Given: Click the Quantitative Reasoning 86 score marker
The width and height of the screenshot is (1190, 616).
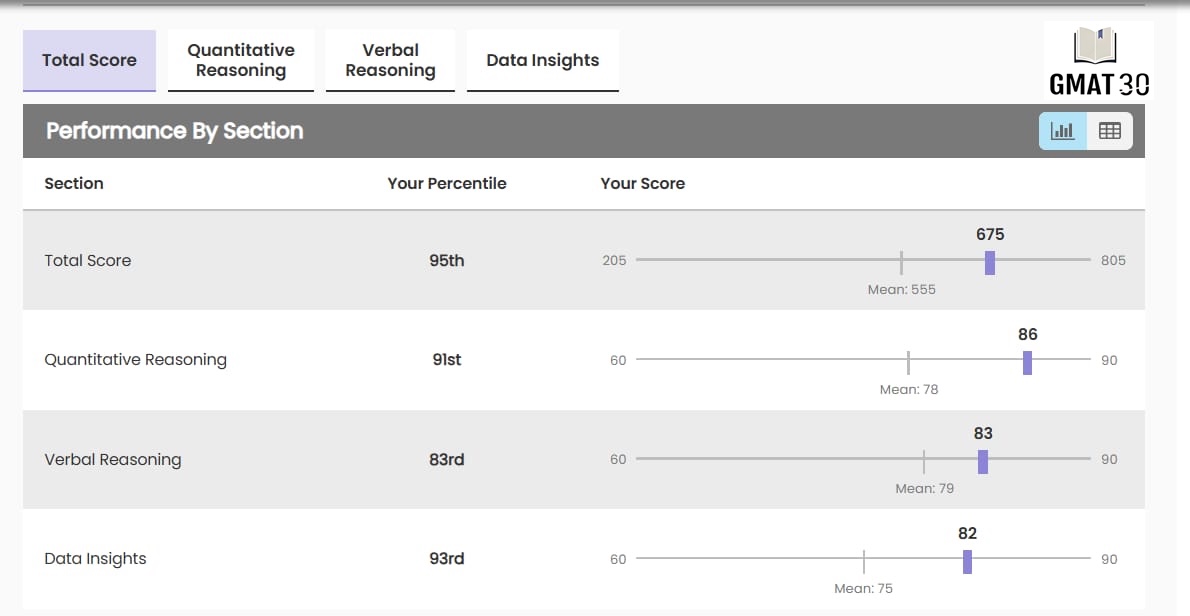Looking at the screenshot, I should tap(1027, 362).
